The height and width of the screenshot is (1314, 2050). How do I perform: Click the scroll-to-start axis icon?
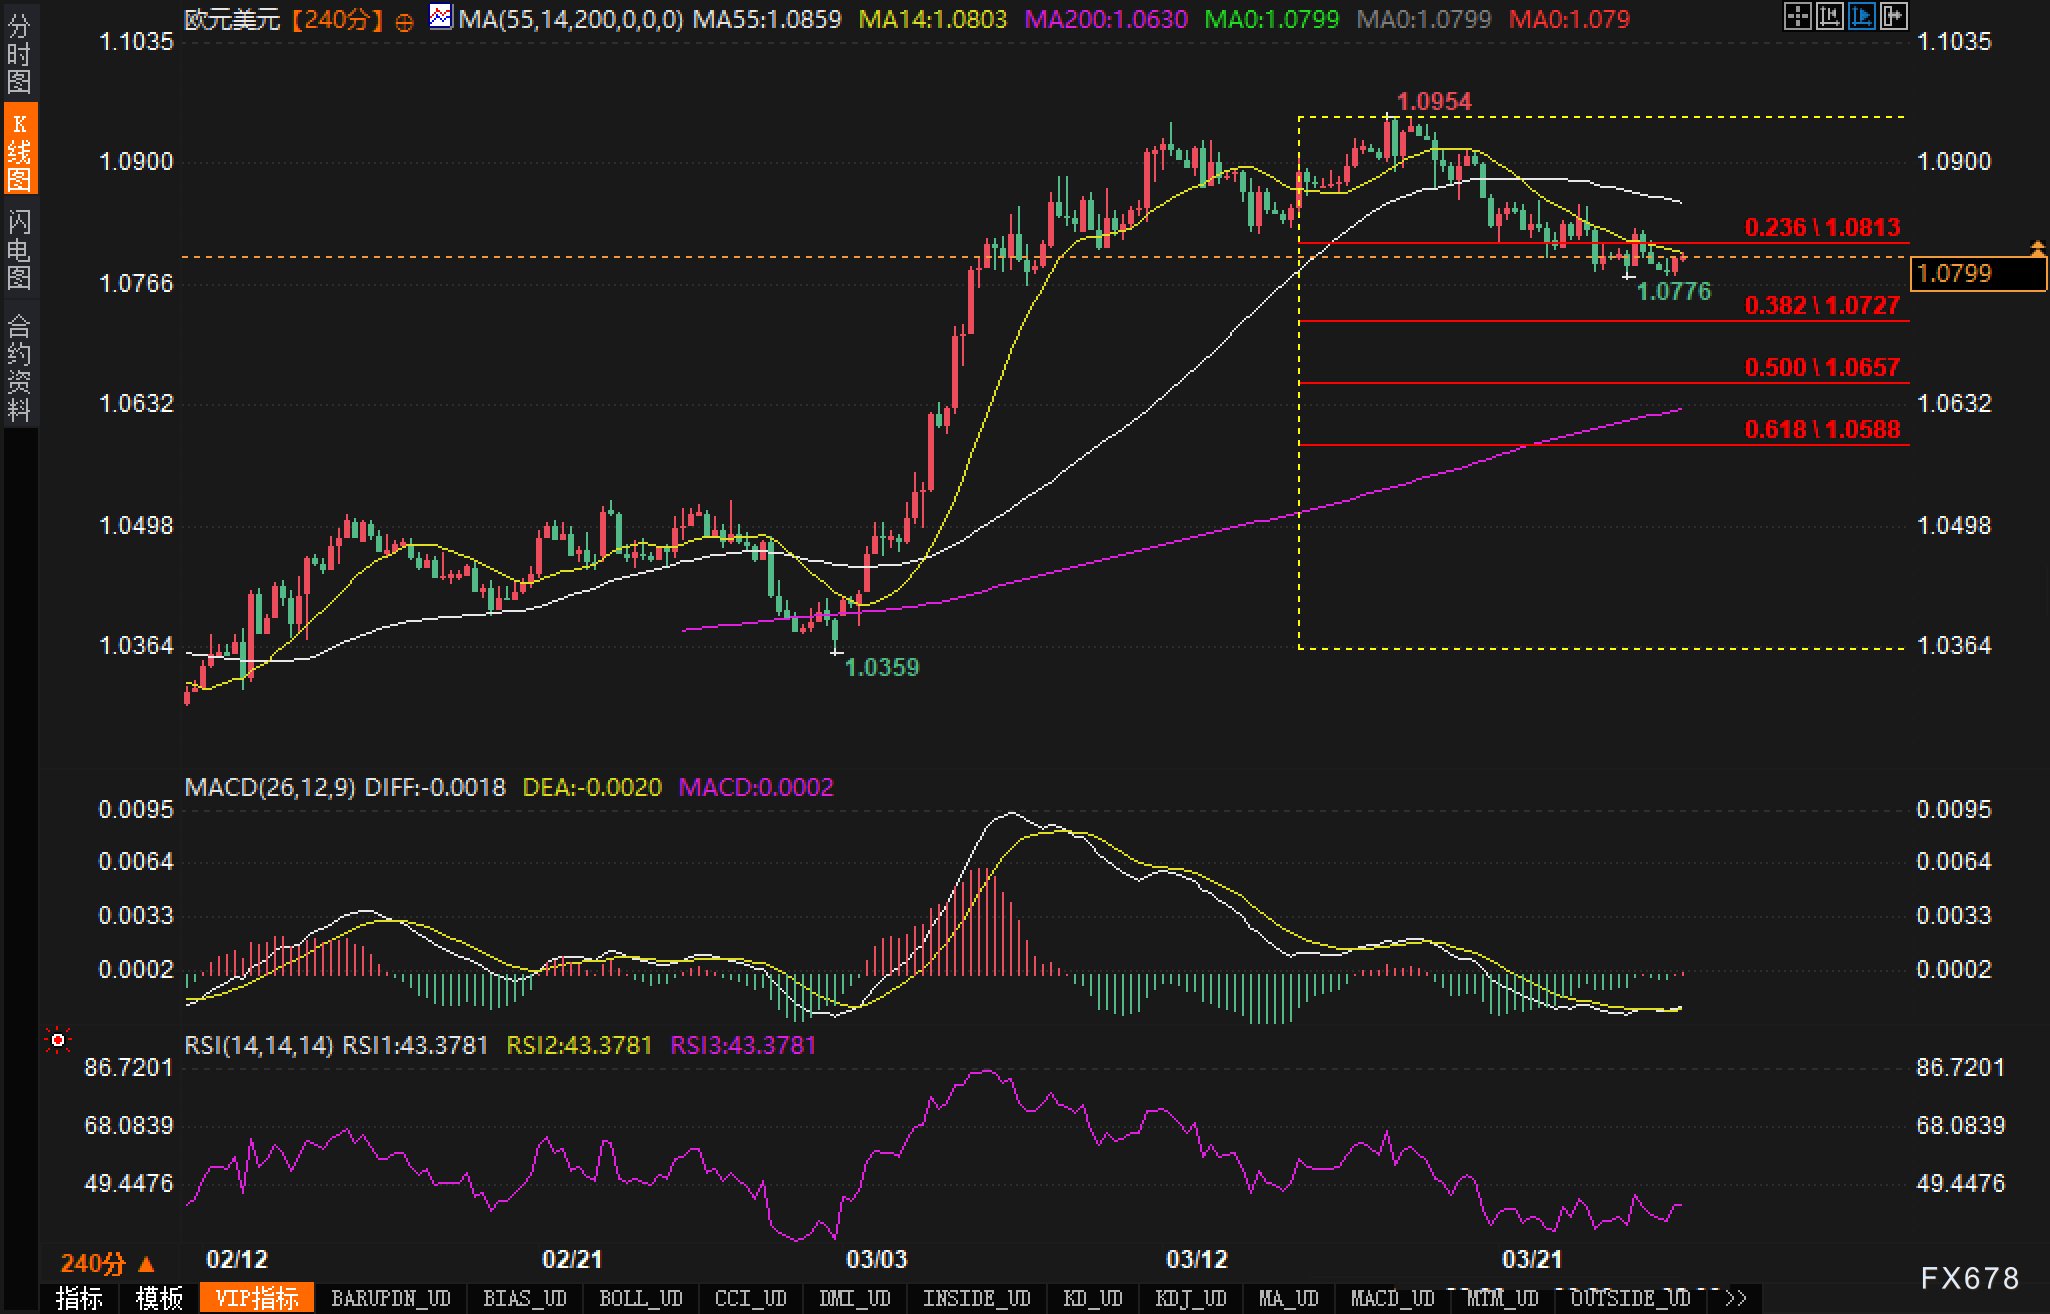coord(1829,16)
